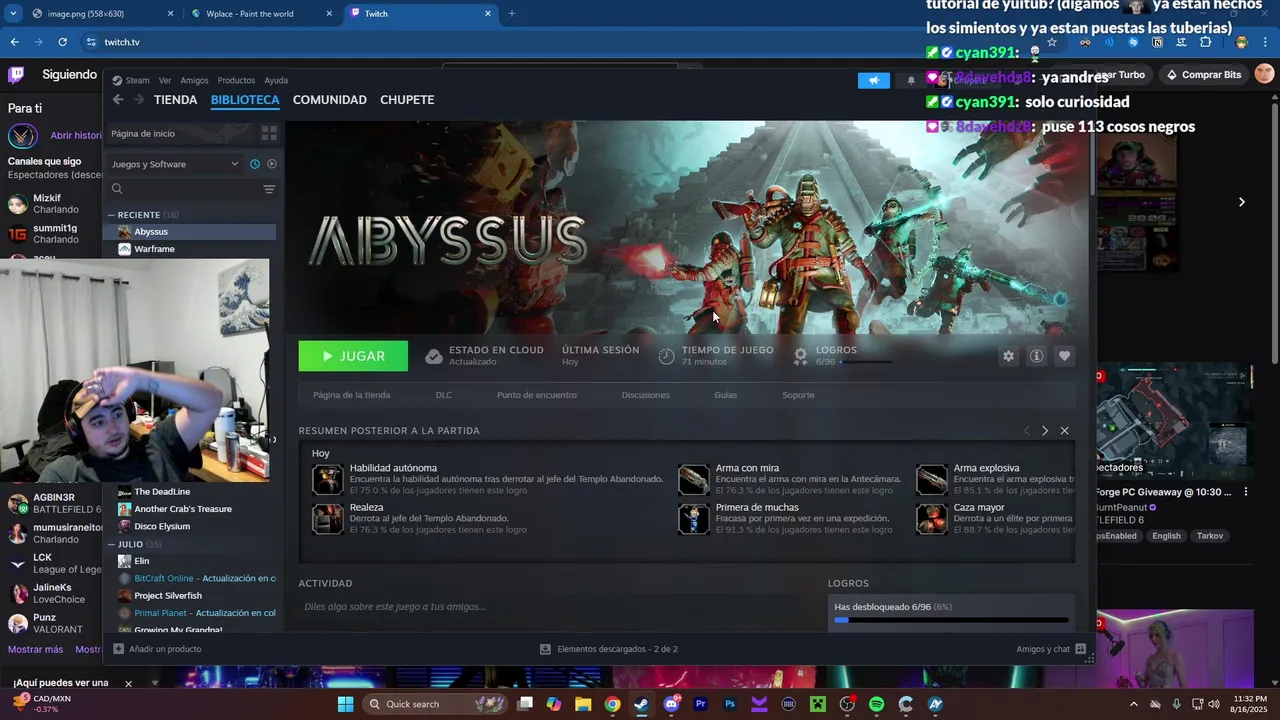Open the Amigos menu in Steam
This screenshot has height=720, width=1280.
pyautogui.click(x=194, y=81)
